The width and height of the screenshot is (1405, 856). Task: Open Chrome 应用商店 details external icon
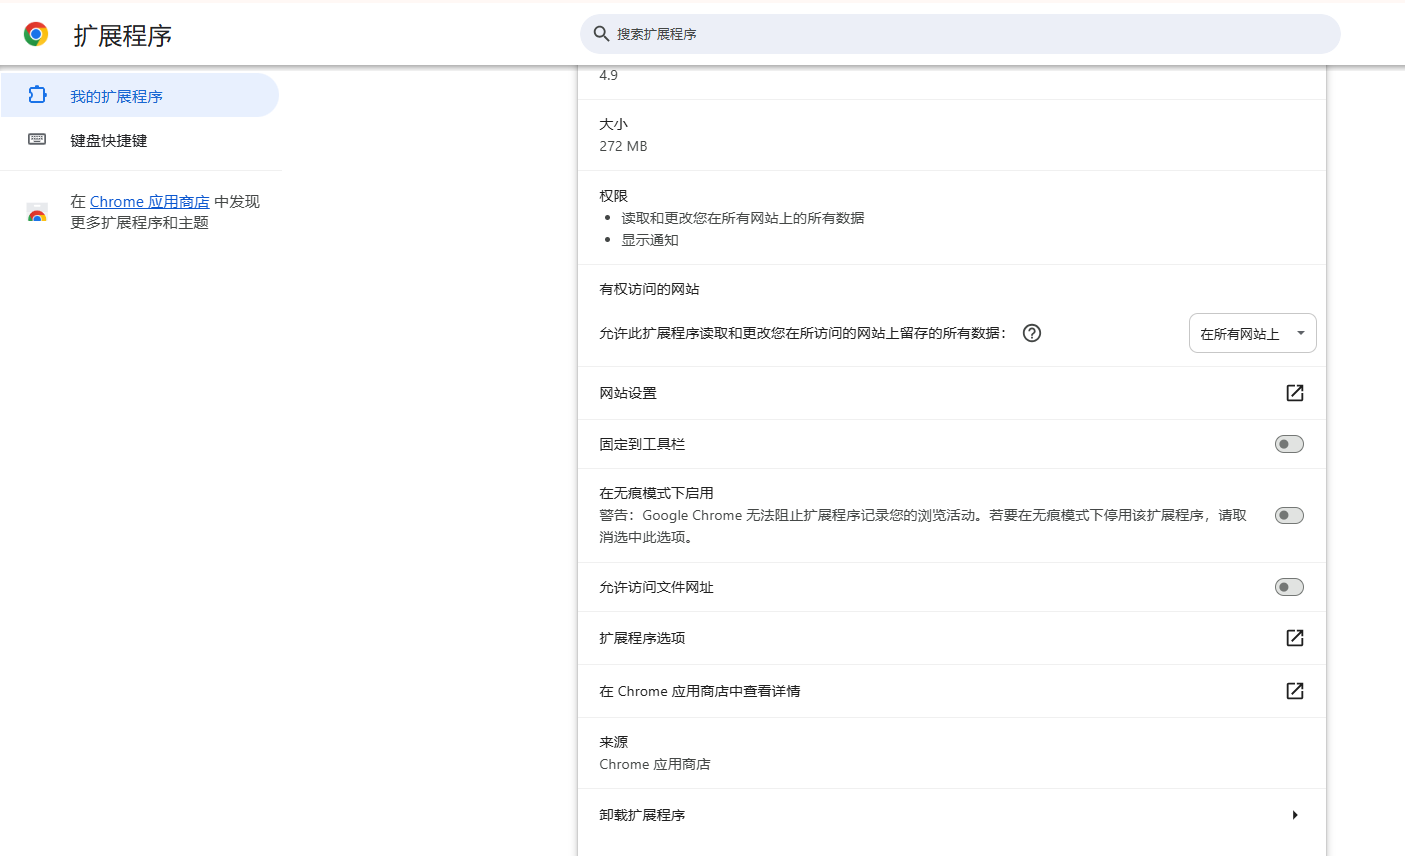click(1295, 691)
